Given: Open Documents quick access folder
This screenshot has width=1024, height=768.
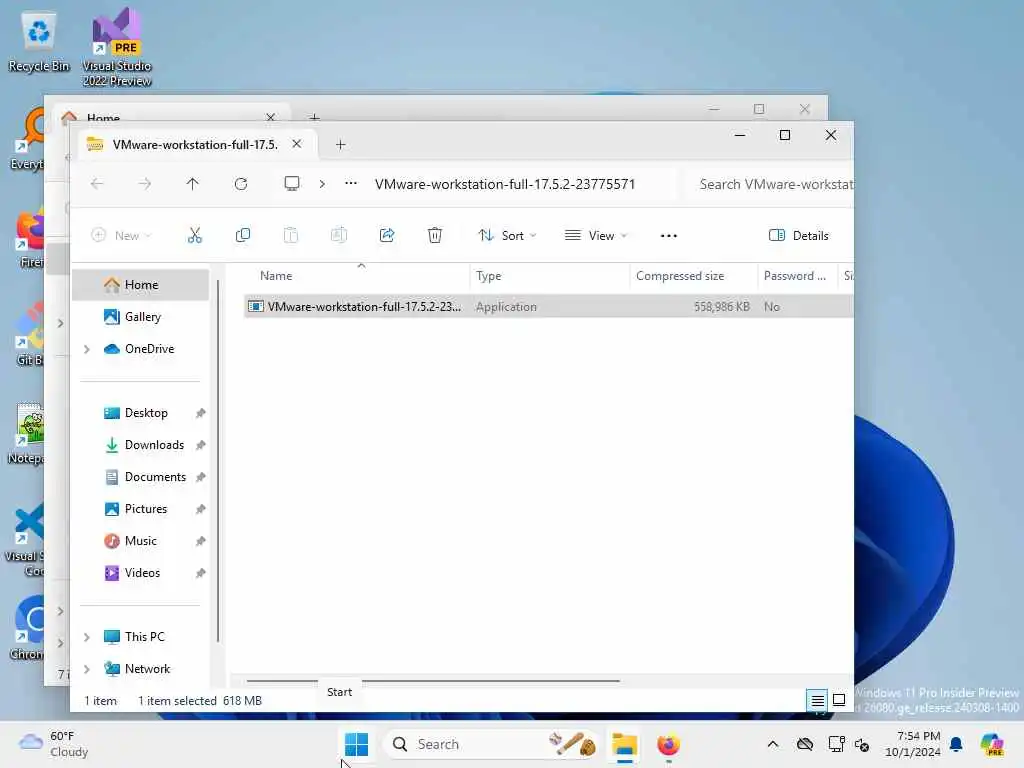Looking at the screenshot, I should [140, 477].
